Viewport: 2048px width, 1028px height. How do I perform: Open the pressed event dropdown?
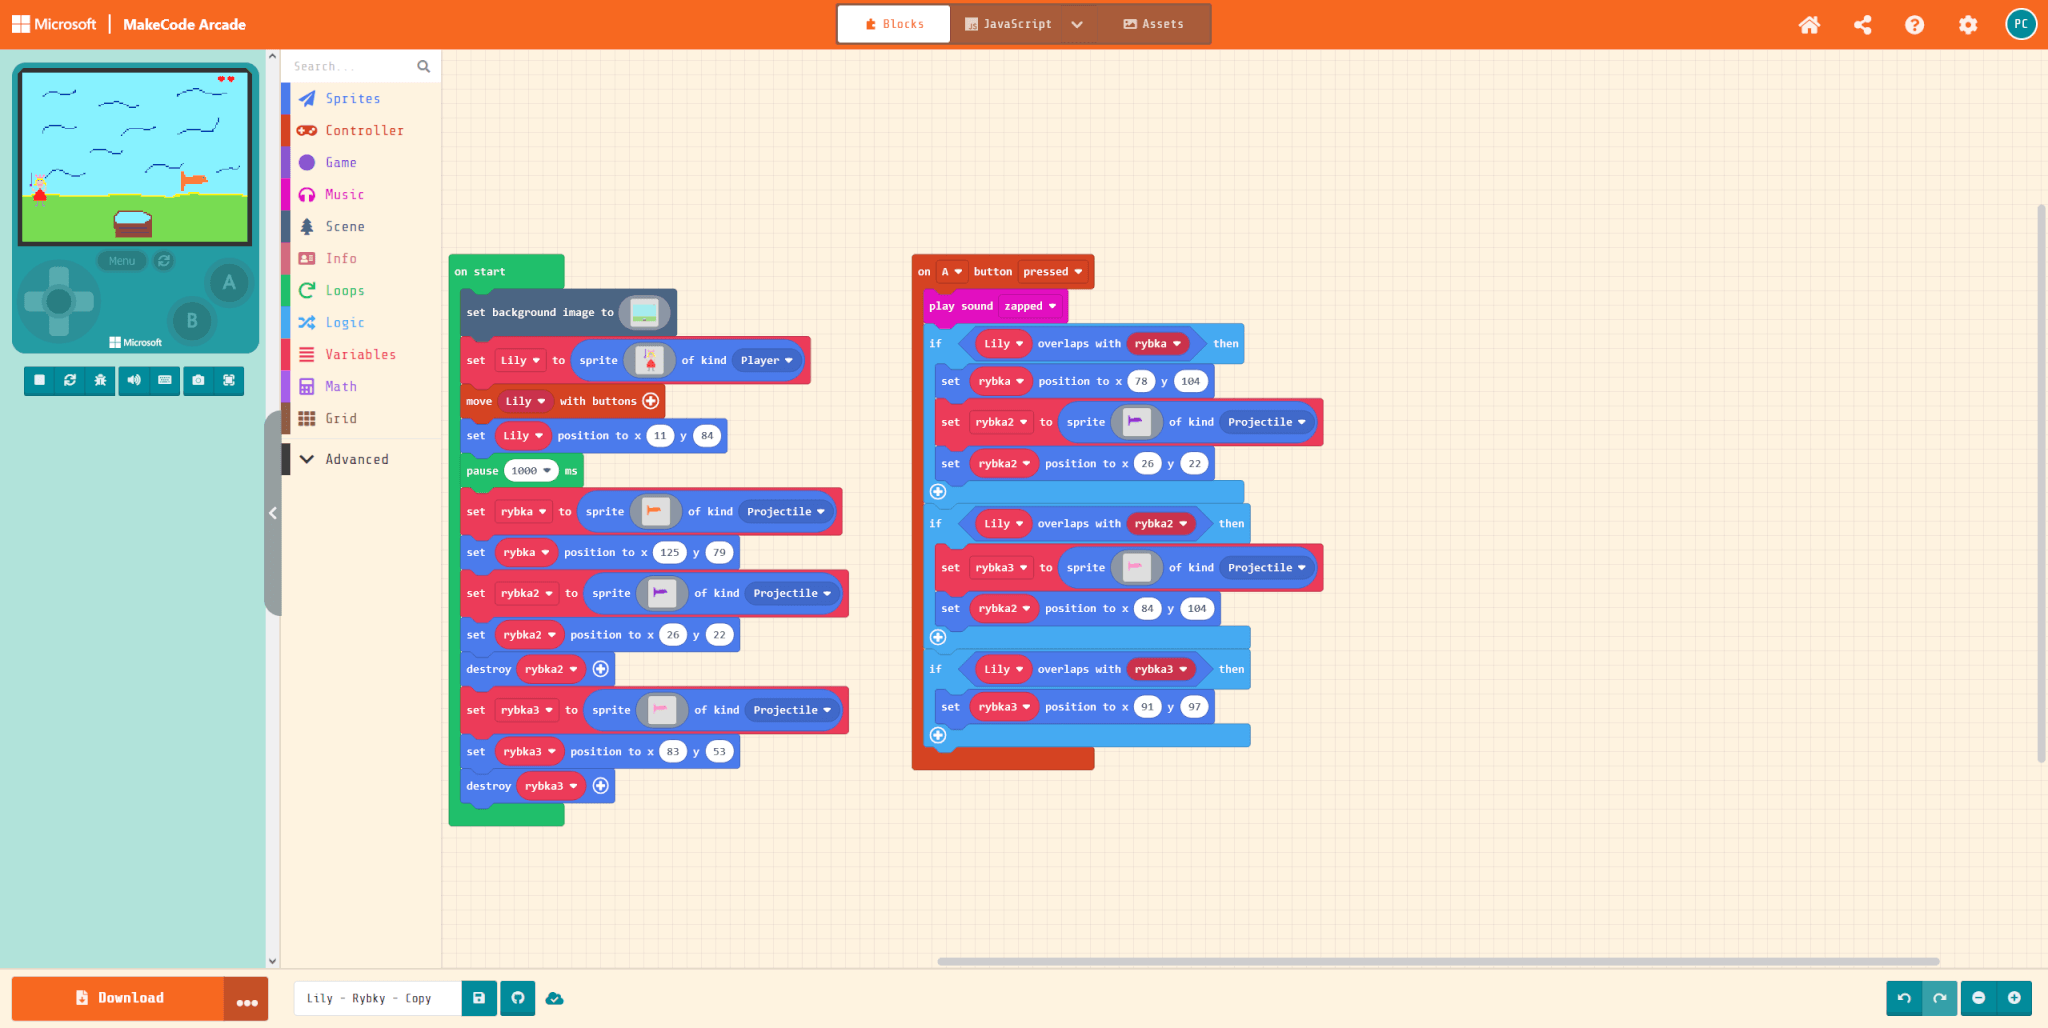tap(1052, 272)
